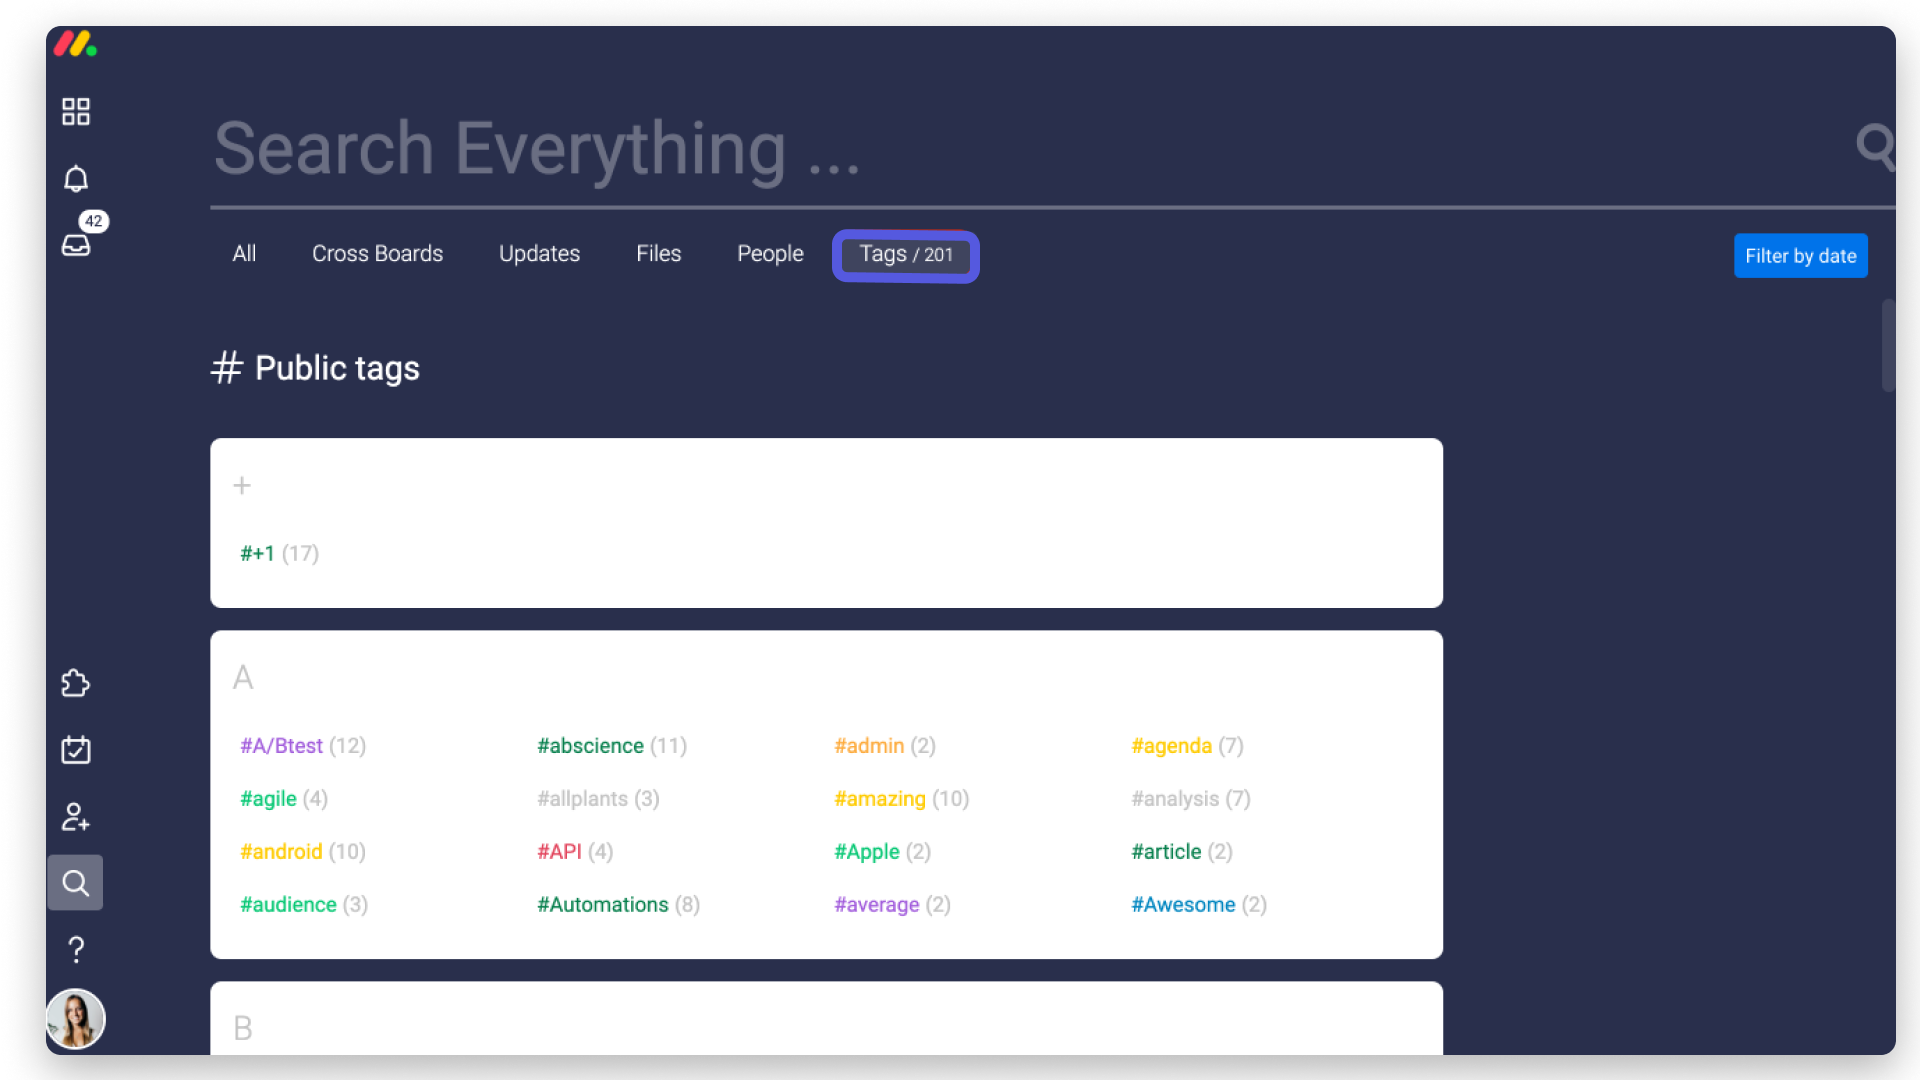Click the magnifier icon in search bar
The image size is (1920, 1080).
tap(1874, 147)
